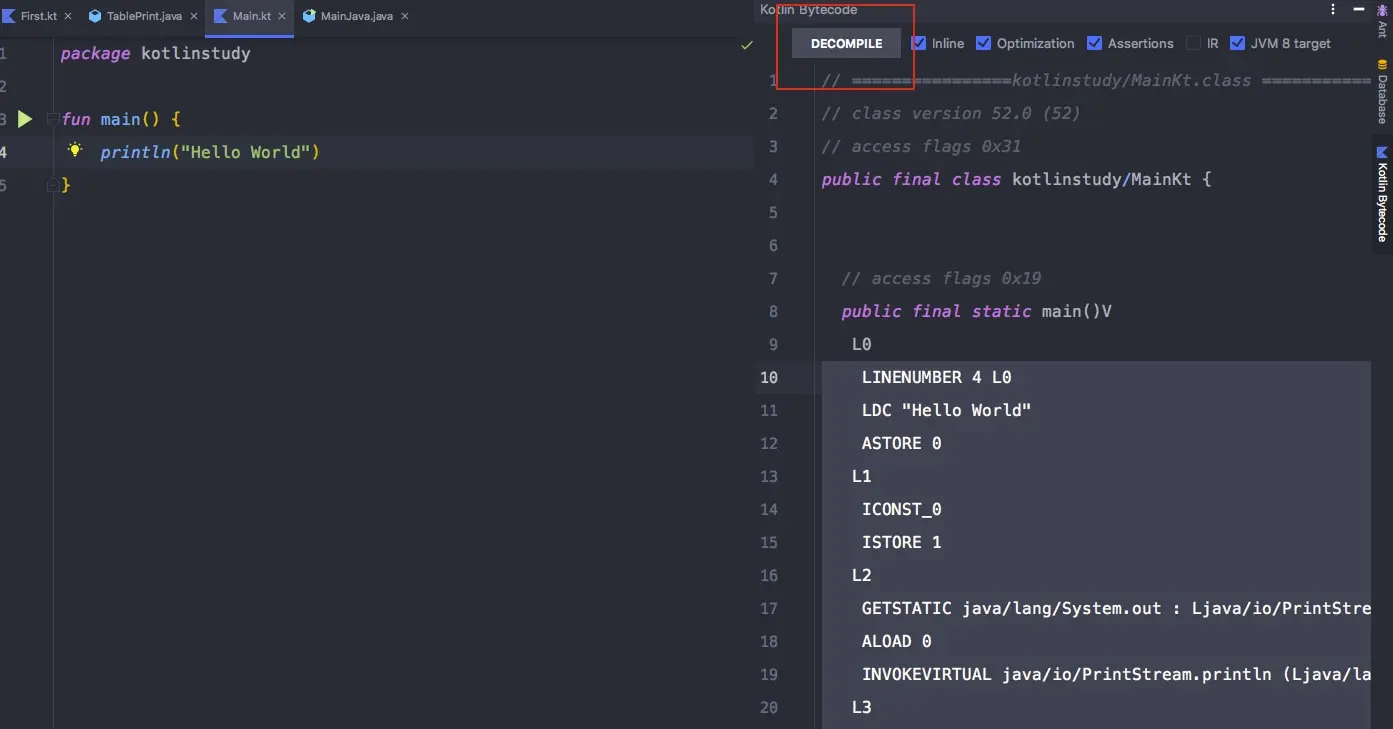Click the closing brace on Main.kt line 5
This screenshot has width=1393, height=729.
click(66, 185)
